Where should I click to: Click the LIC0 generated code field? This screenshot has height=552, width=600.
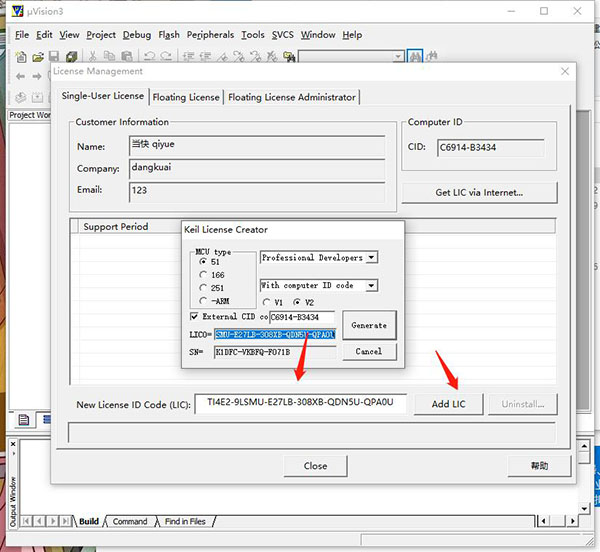(x=275, y=334)
